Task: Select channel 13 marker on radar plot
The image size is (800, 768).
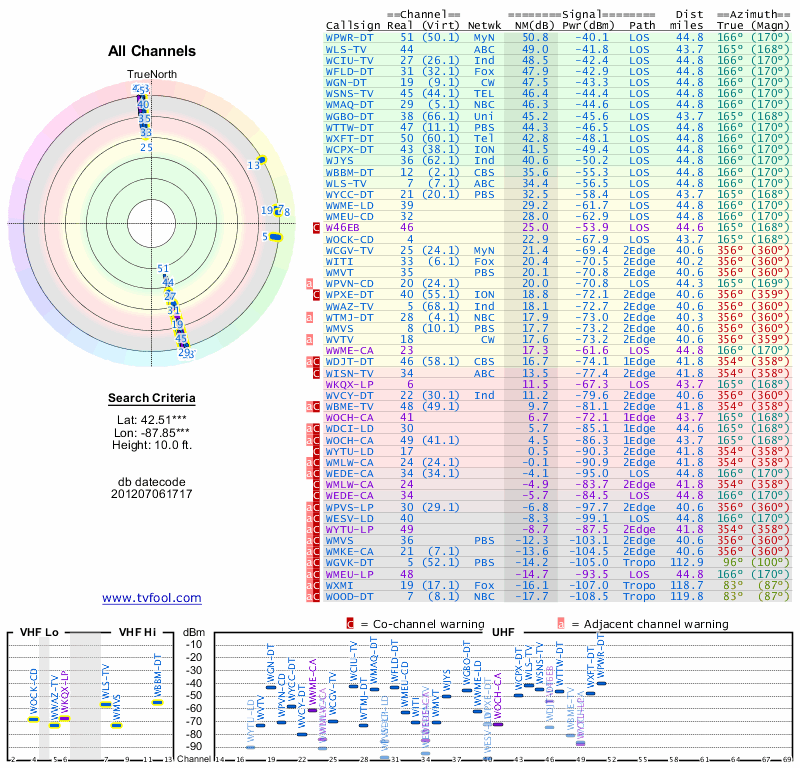Action: click(261, 160)
